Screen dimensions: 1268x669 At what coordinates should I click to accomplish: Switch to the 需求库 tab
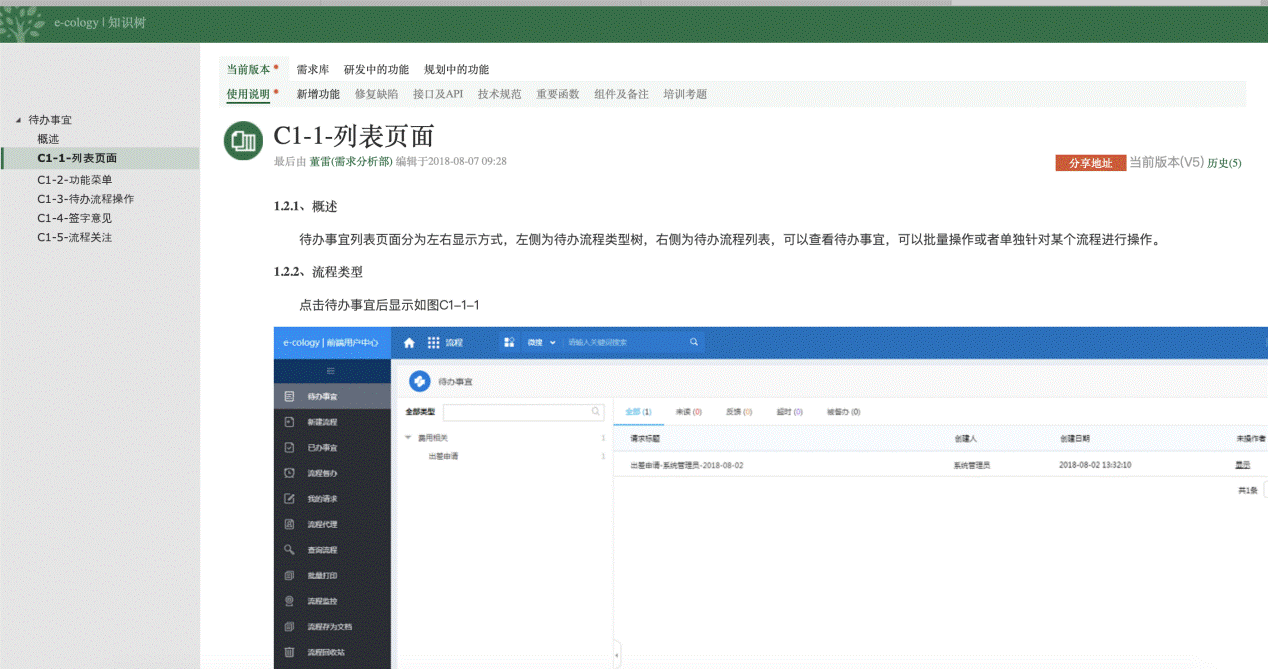pyautogui.click(x=312, y=70)
